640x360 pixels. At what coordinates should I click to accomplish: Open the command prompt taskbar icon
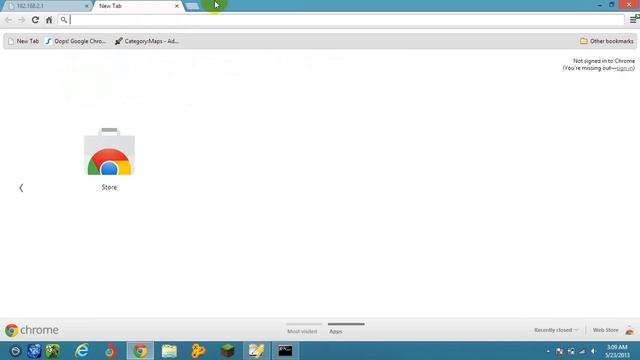pos(285,351)
